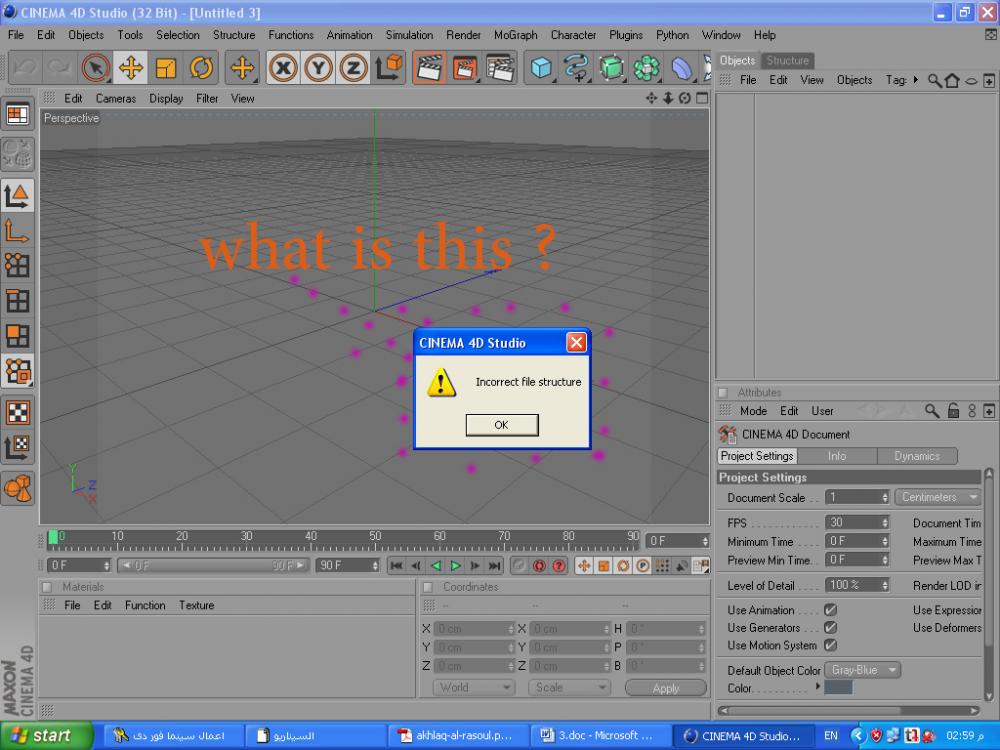Uncheck the Use Generators checkbox
Screen dimensions: 1000x750
830,628
